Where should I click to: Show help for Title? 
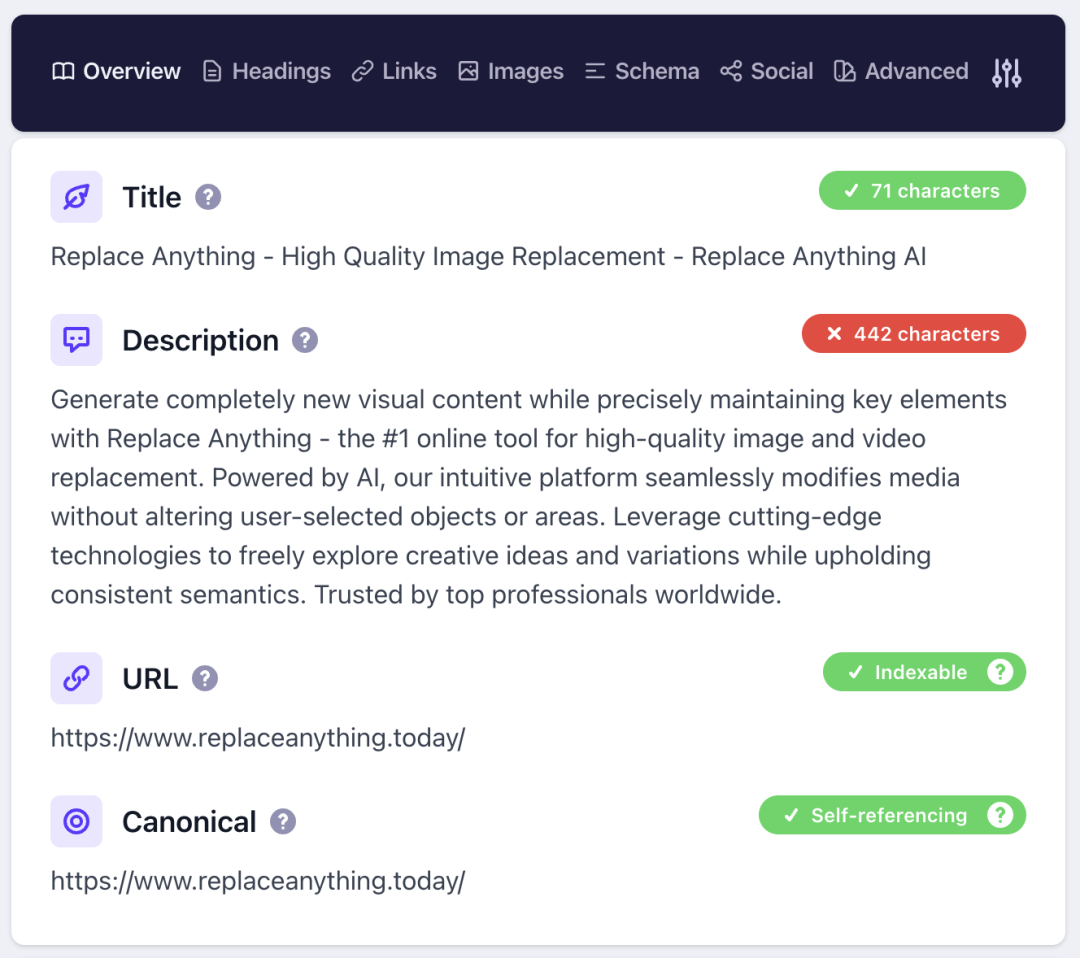coord(208,198)
